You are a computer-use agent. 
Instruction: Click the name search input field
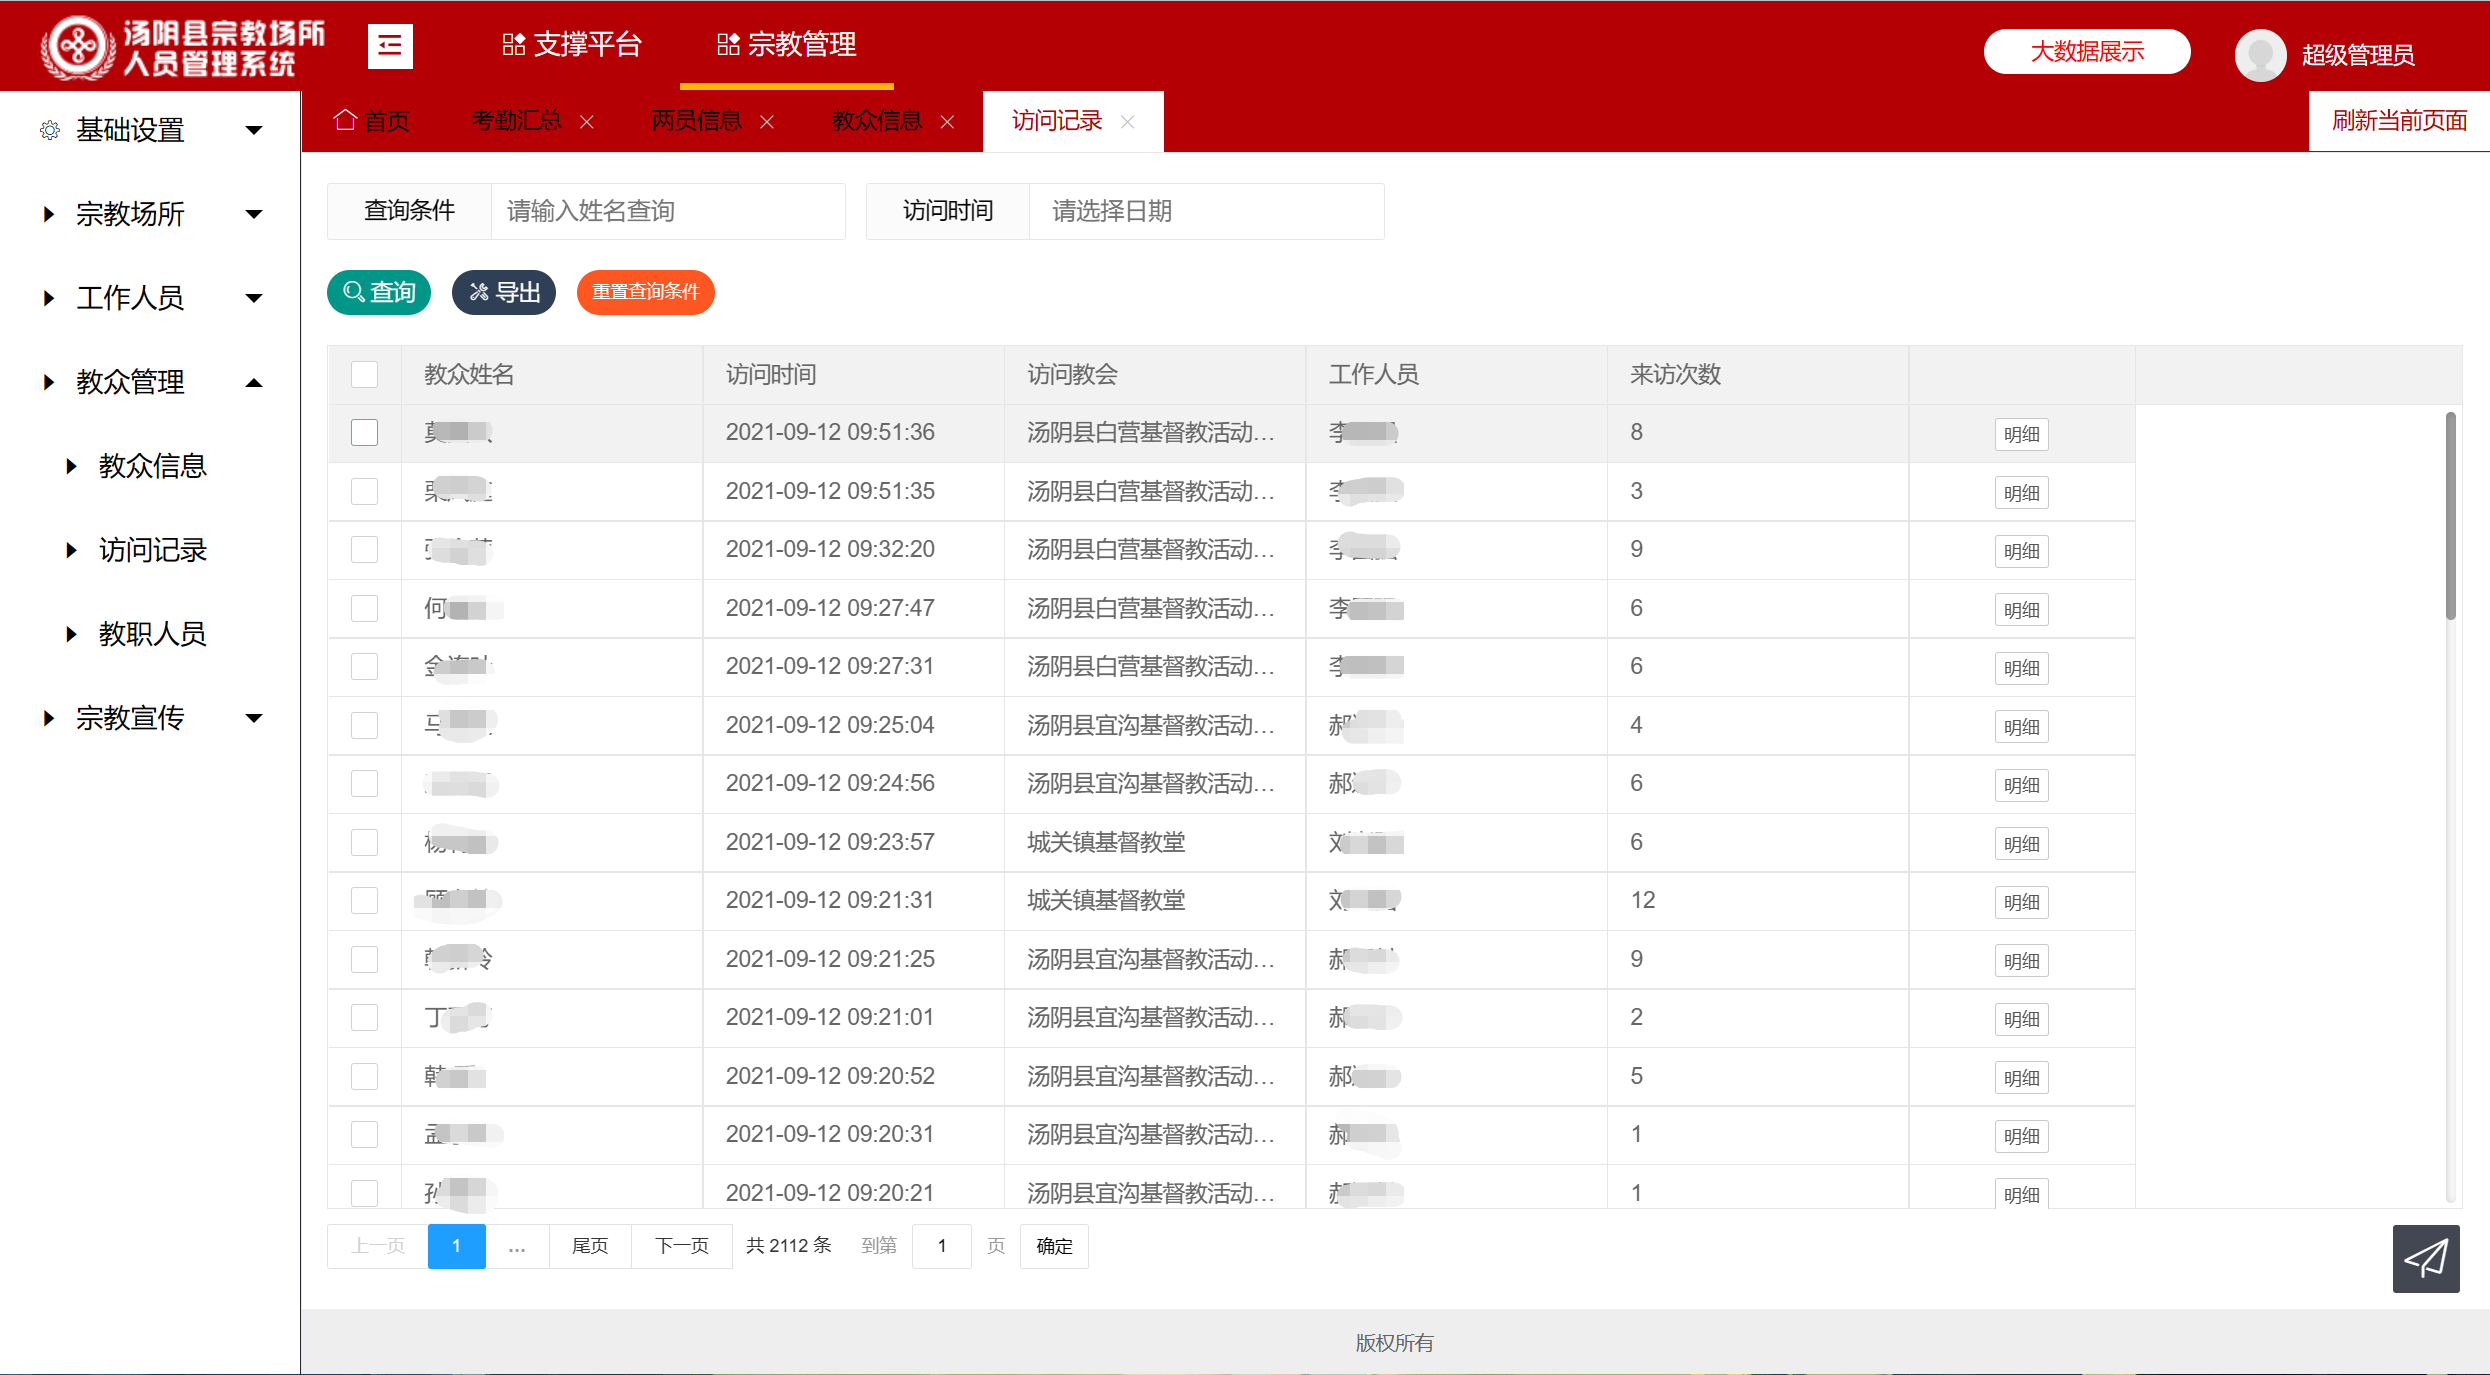(668, 211)
